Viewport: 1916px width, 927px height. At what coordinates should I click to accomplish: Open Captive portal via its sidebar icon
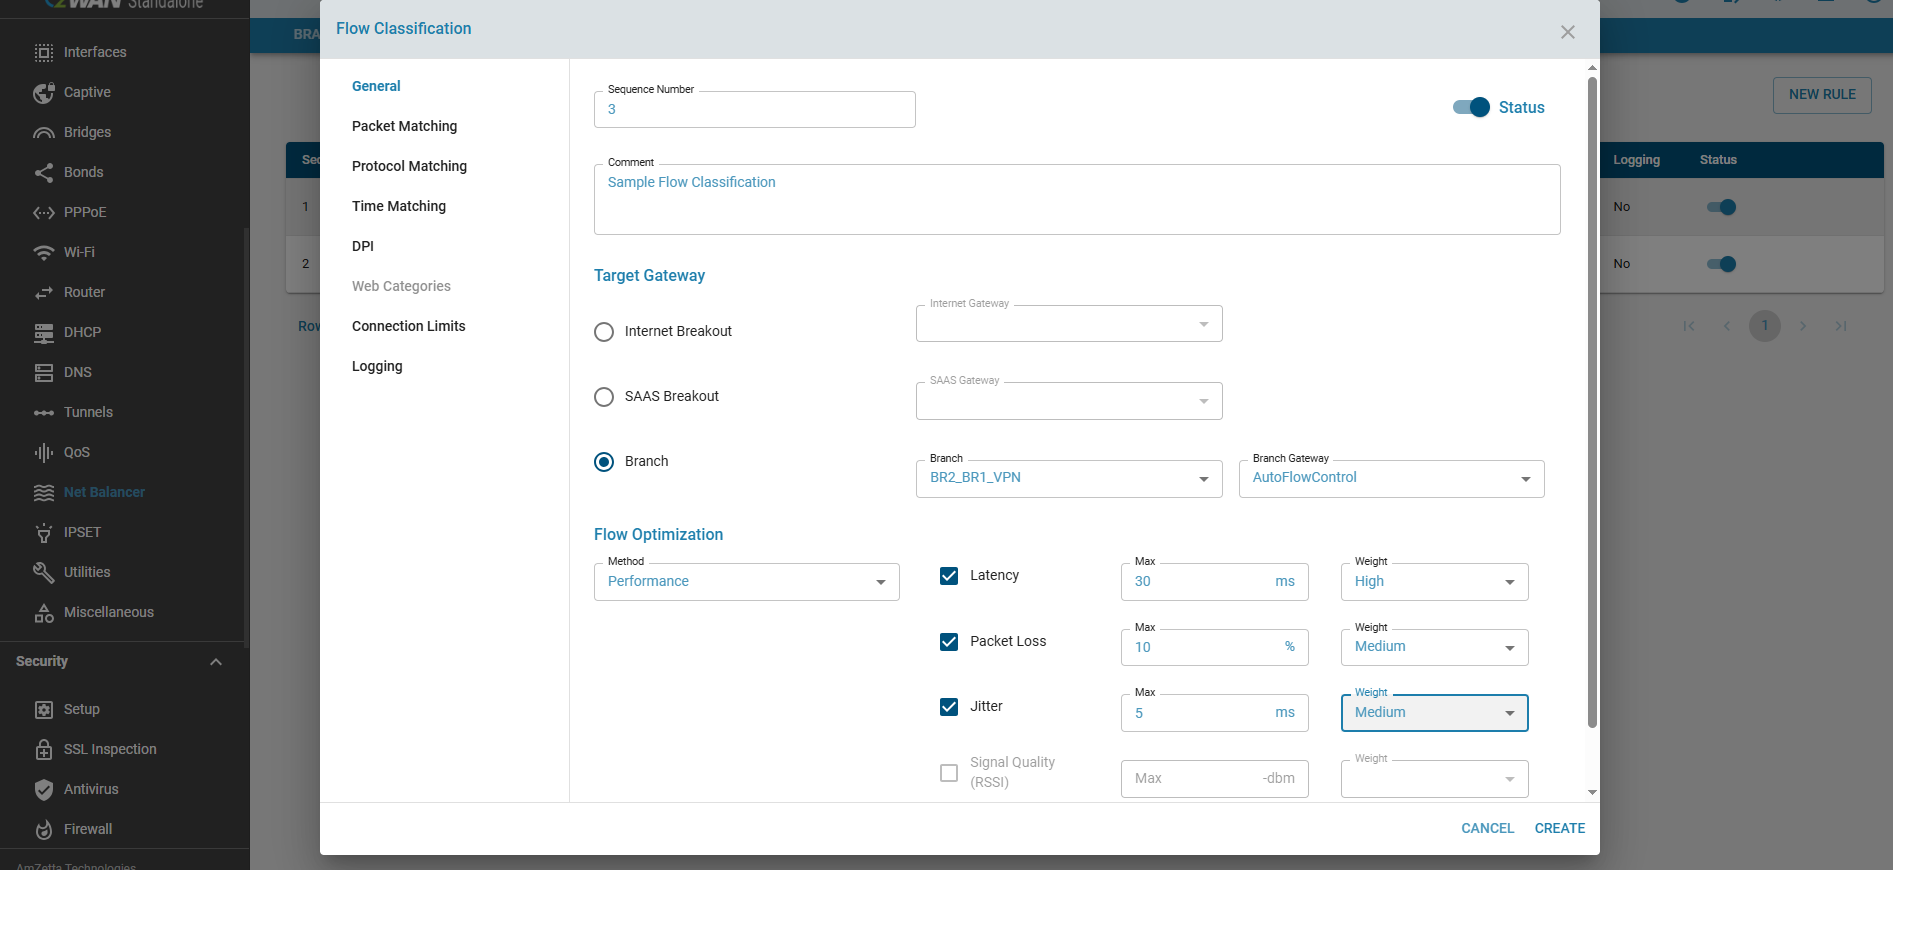44,93
